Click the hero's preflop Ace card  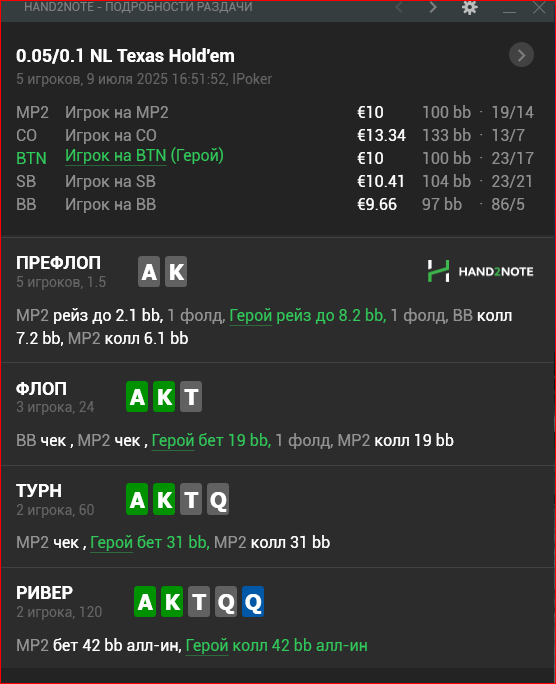pos(149,272)
